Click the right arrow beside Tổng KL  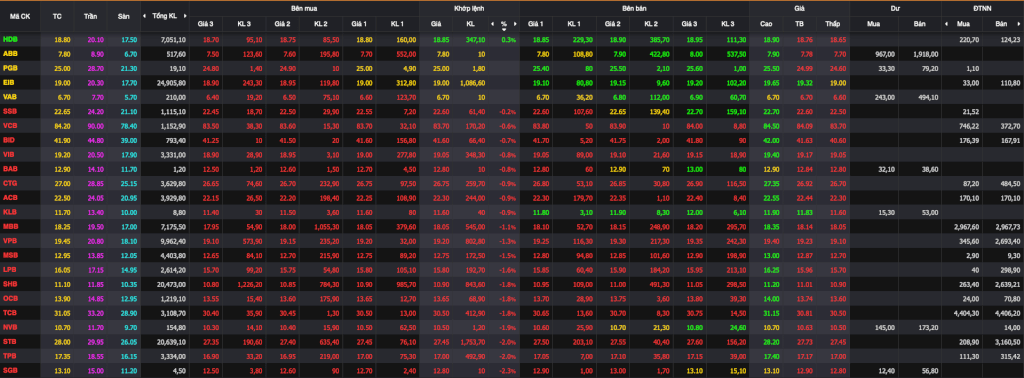(x=184, y=16)
